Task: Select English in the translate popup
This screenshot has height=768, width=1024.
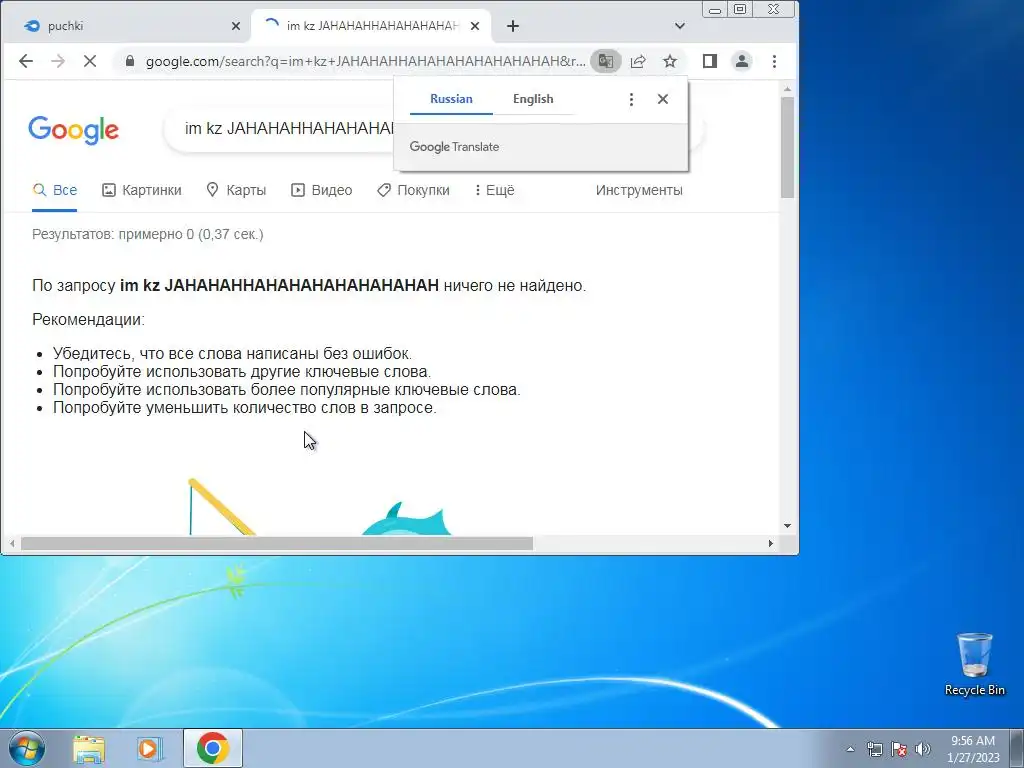Action: pos(533,99)
